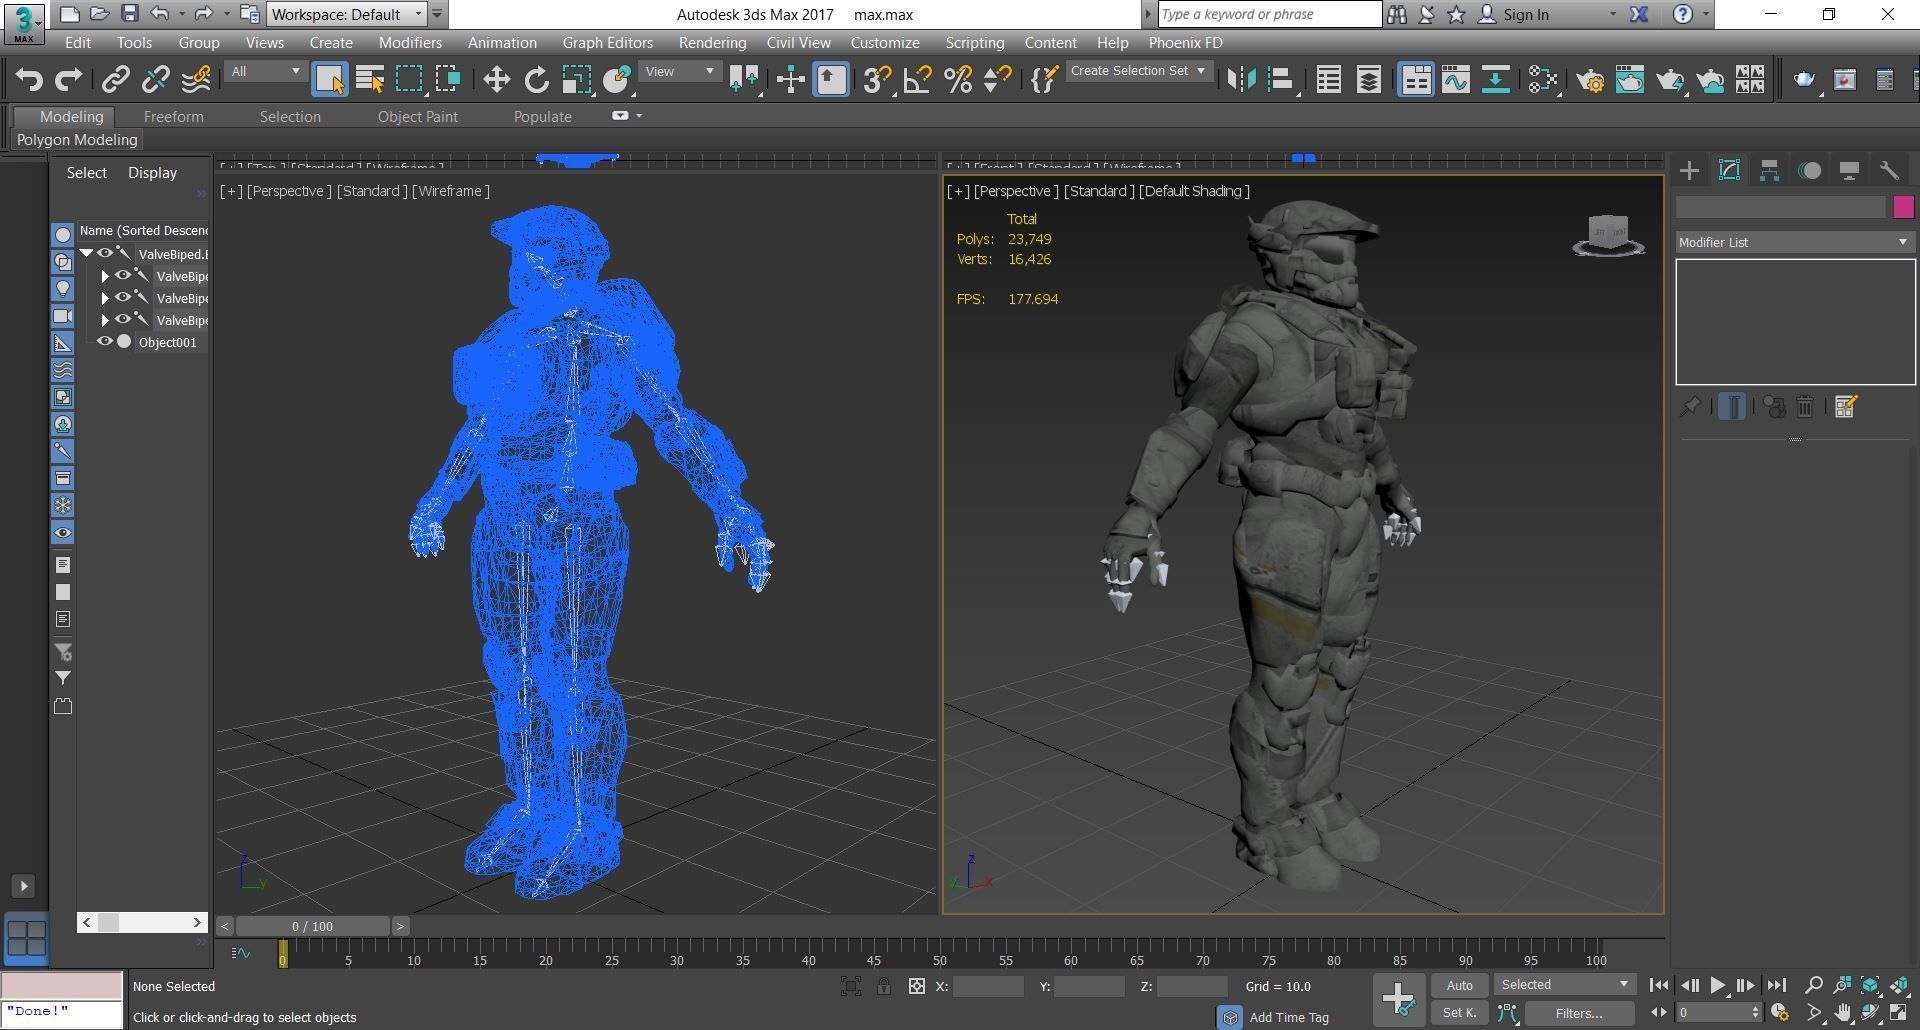
Task: Toggle Selection Lock padlock icon
Action: point(884,987)
